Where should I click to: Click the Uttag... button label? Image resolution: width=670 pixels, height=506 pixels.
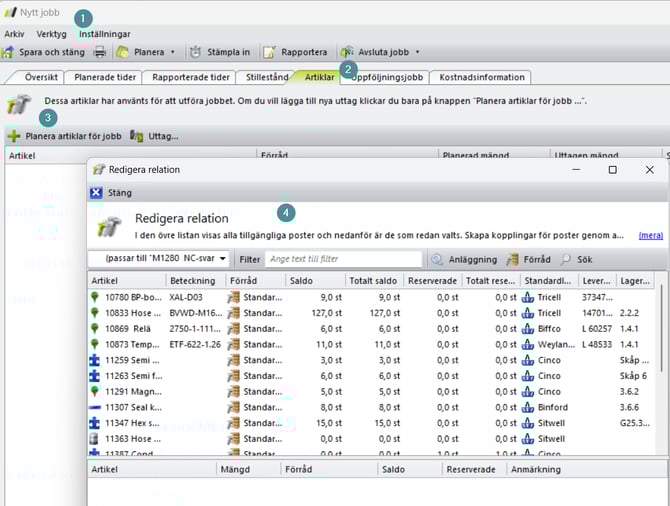[x=163, y=136]
